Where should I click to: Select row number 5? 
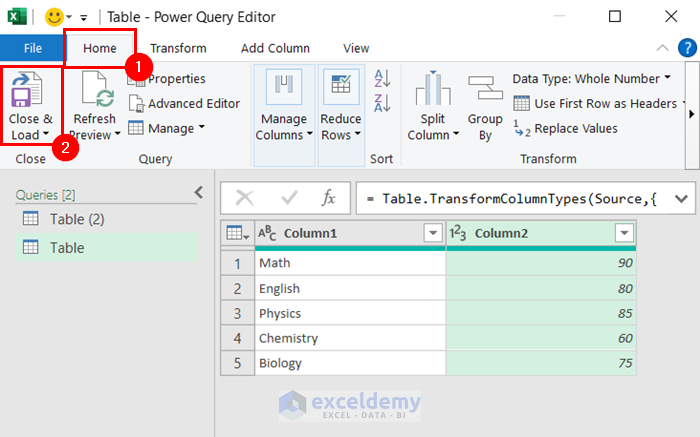pyautogui.click(x=238, y=363)
